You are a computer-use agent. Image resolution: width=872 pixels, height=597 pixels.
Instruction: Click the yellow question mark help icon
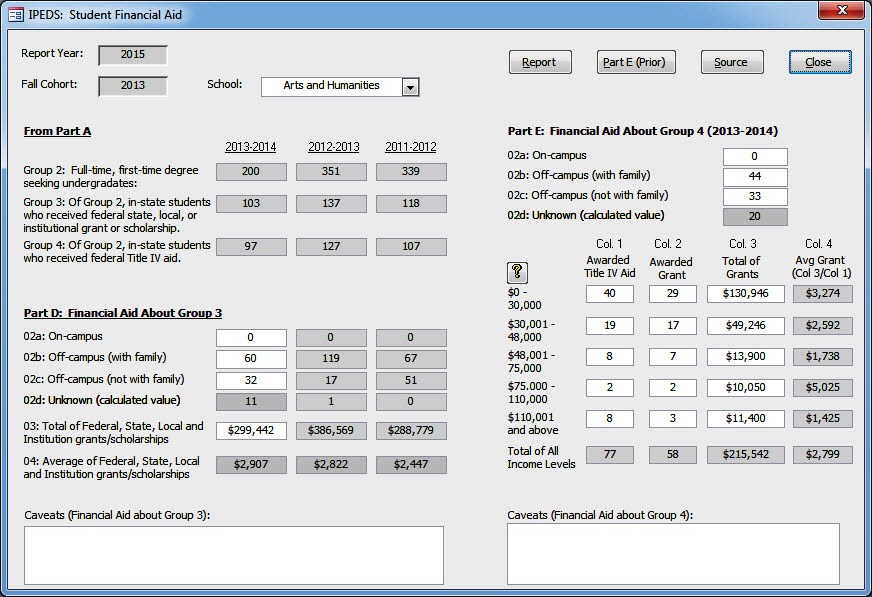pos(517,272)
